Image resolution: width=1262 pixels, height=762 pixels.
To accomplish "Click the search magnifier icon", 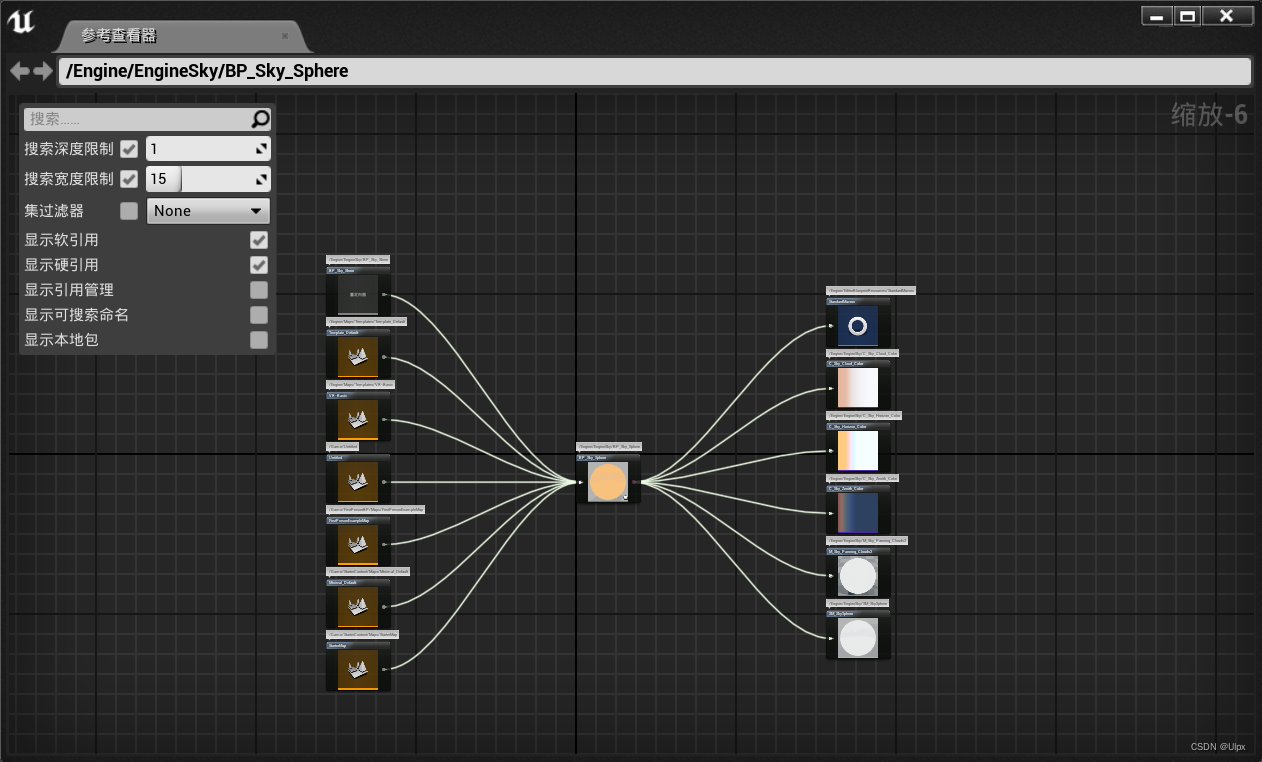I will click(260, 119).
